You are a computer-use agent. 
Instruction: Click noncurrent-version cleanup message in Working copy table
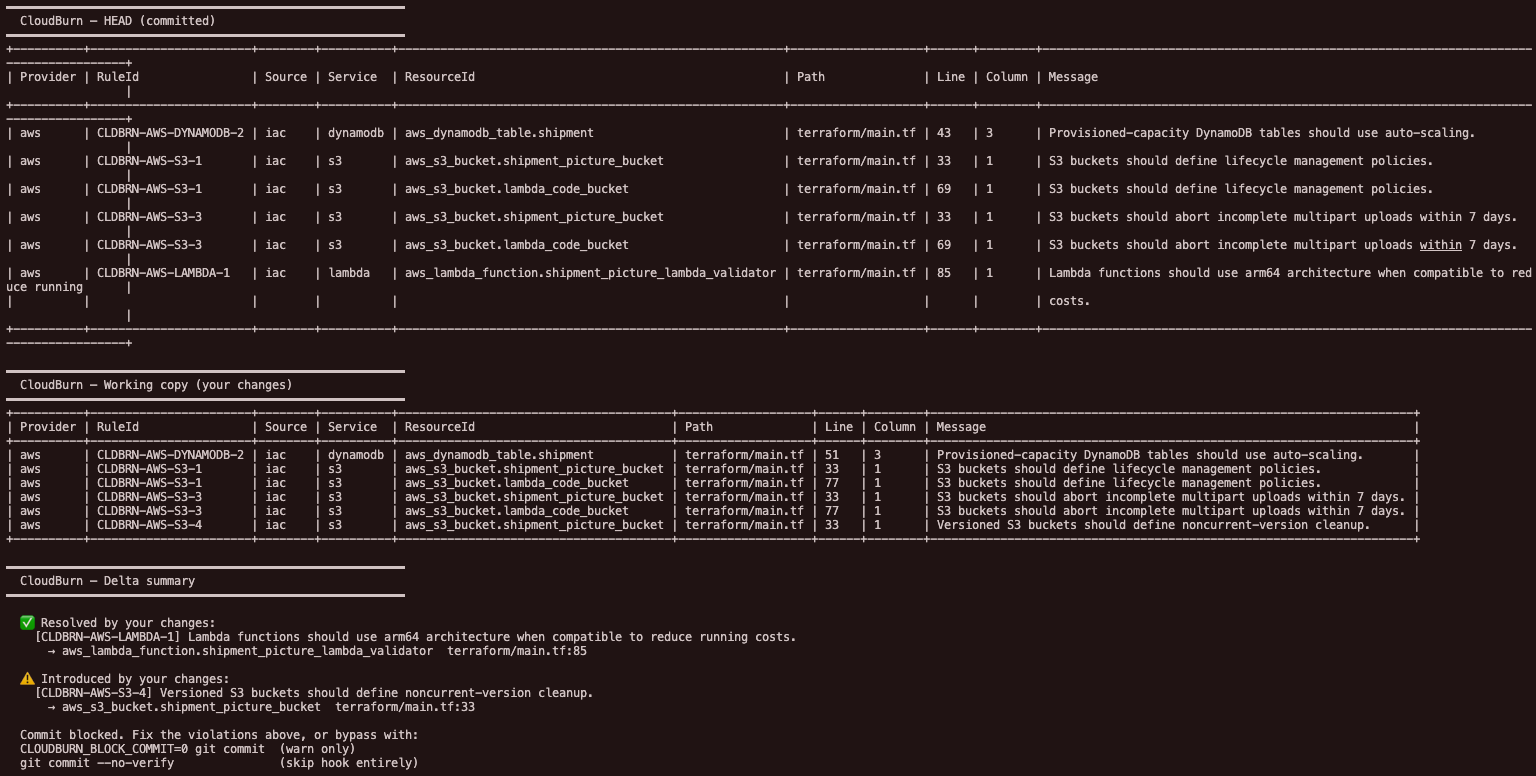pyautogui.click(x=1153, y=525)
